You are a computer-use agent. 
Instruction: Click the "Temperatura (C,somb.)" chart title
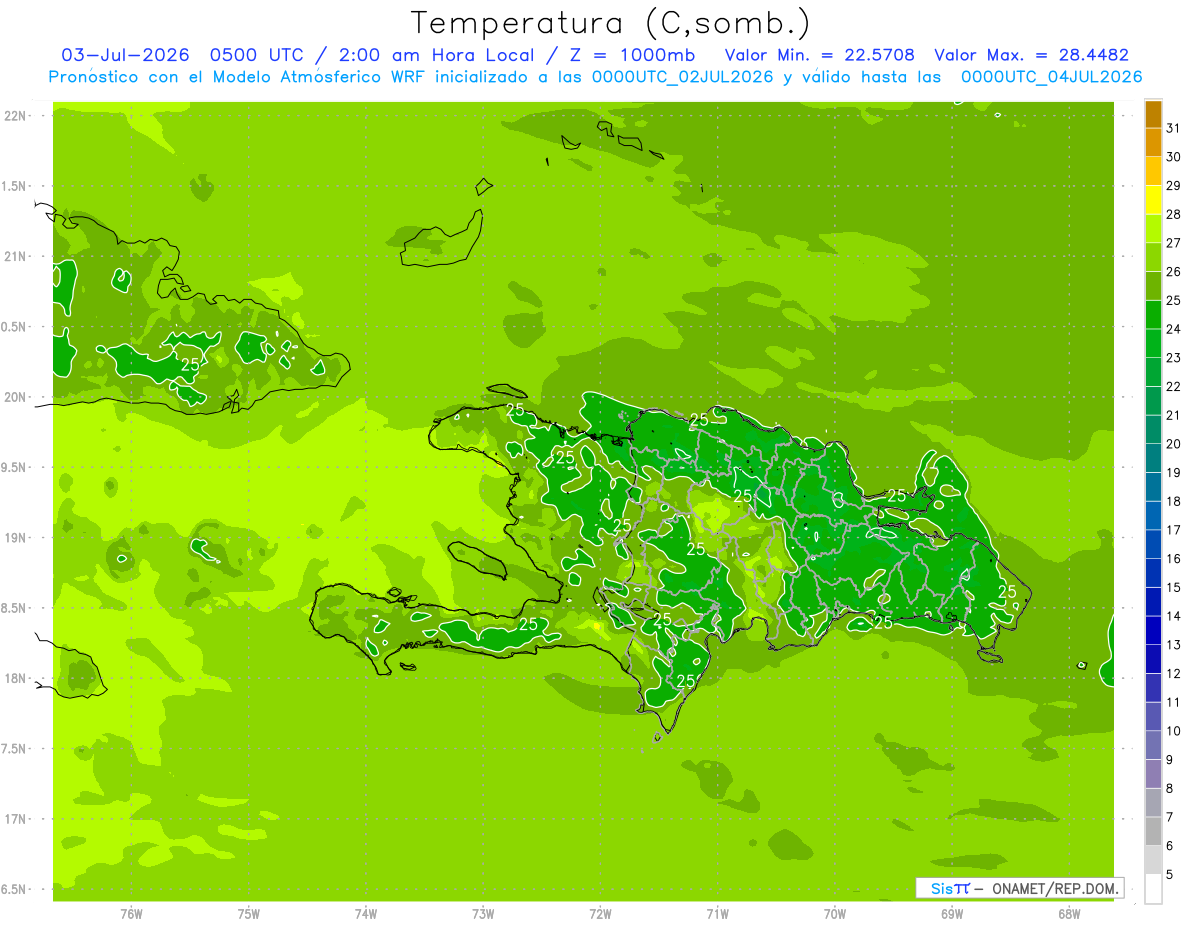[610, 23]
